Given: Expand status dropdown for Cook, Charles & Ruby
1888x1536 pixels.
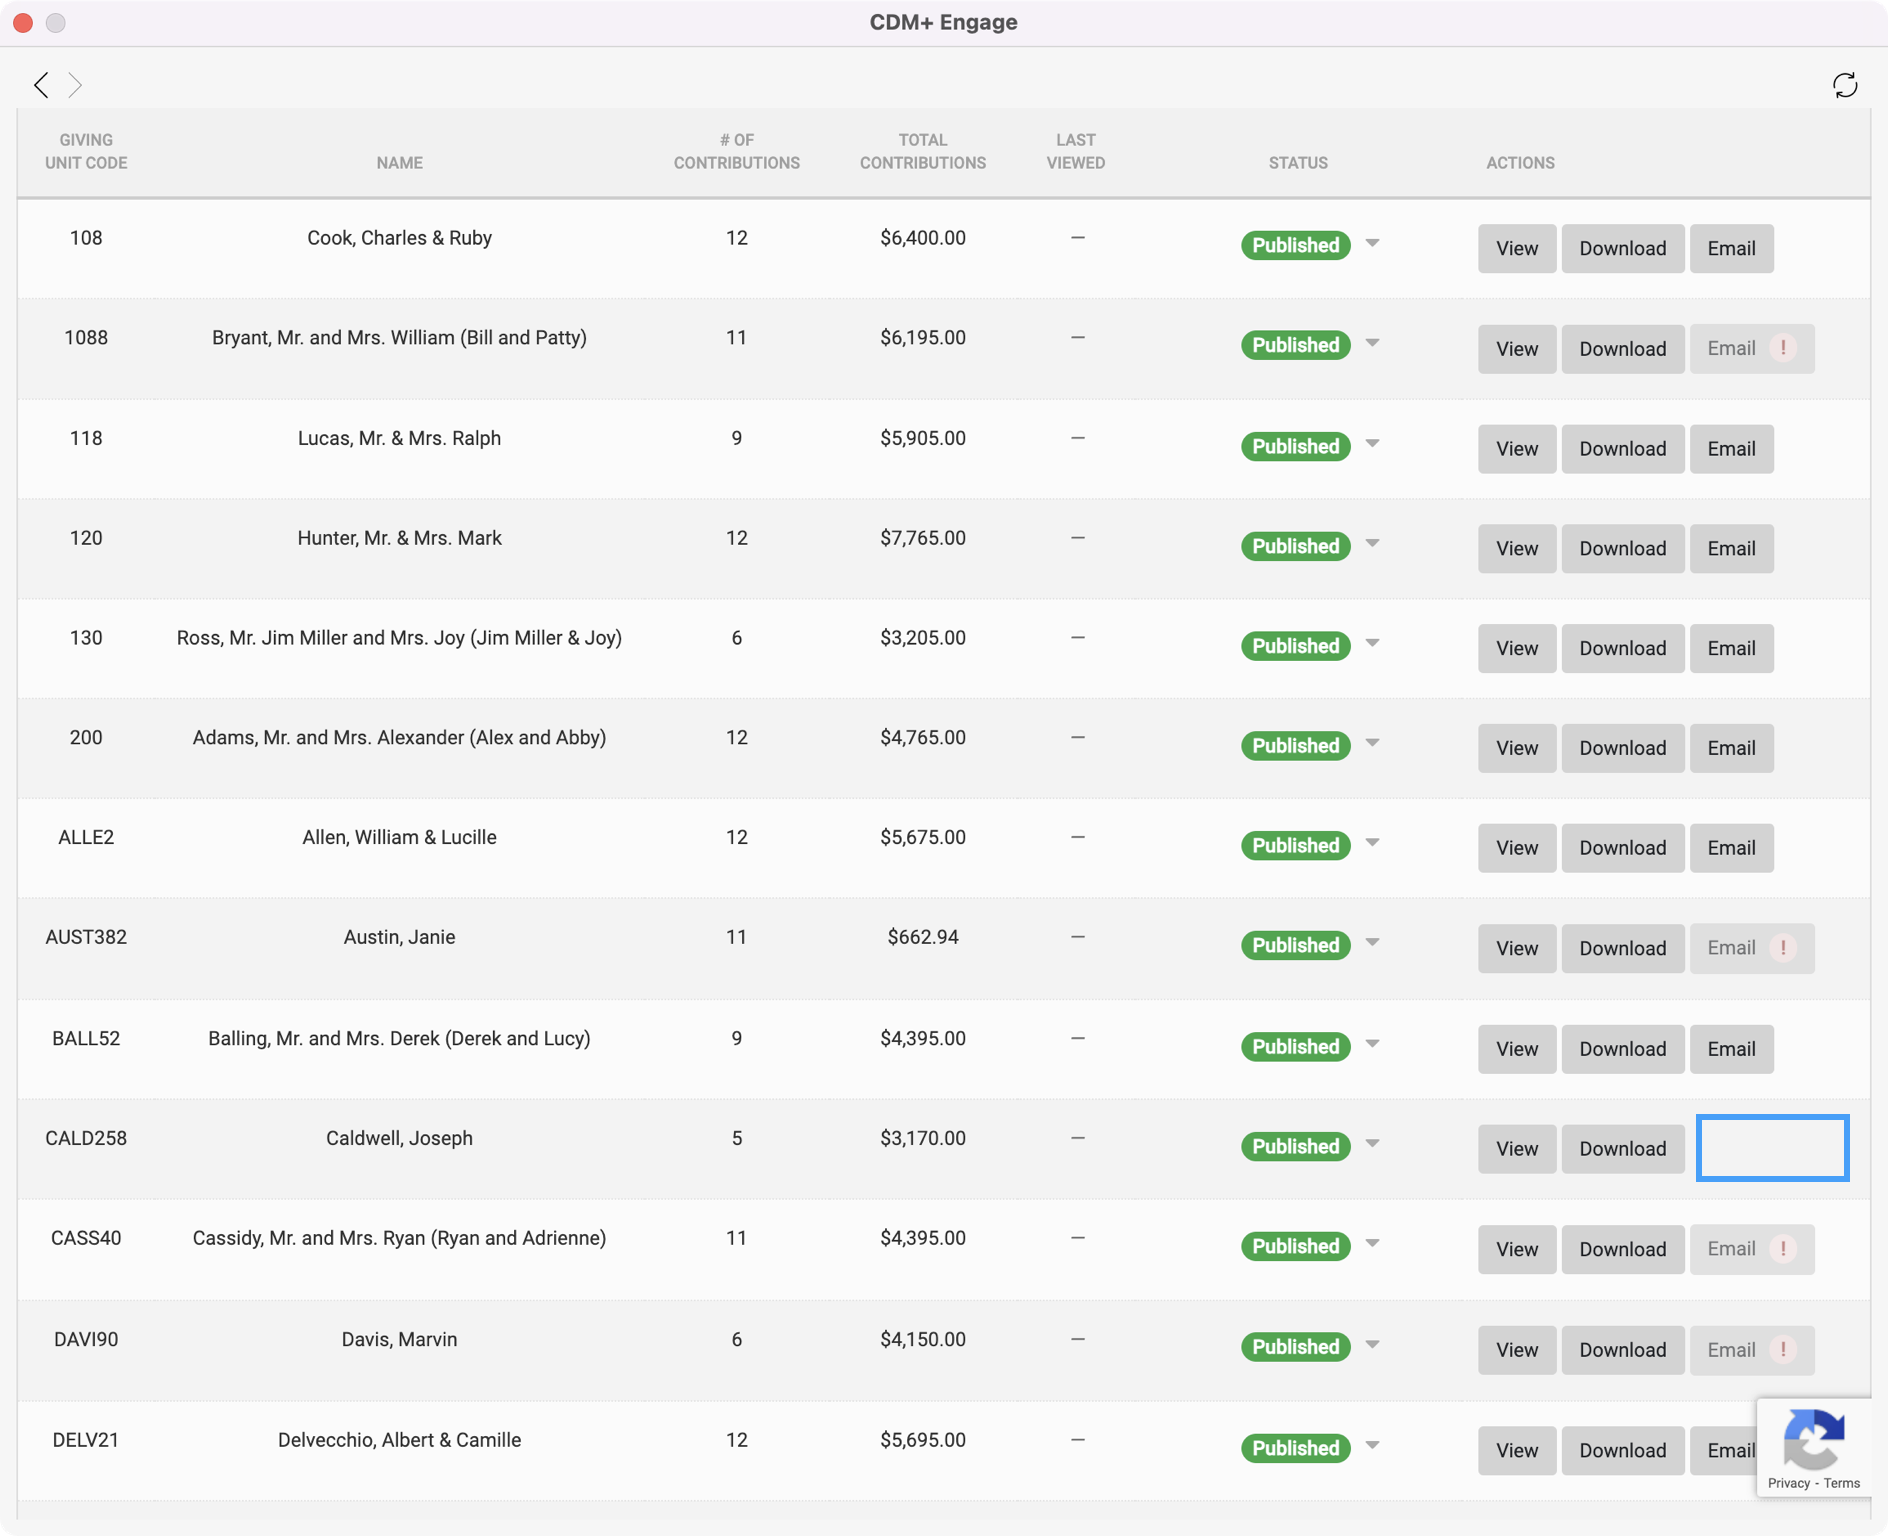Looking at the screenshot, I should click(x=1372, y=244).
